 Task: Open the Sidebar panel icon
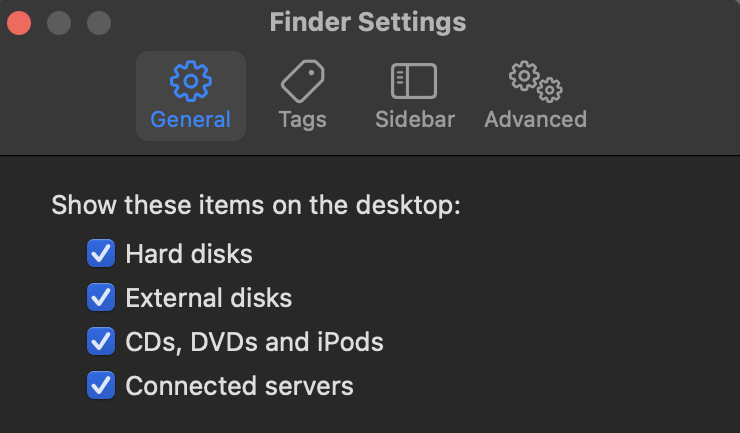(414, 81)
